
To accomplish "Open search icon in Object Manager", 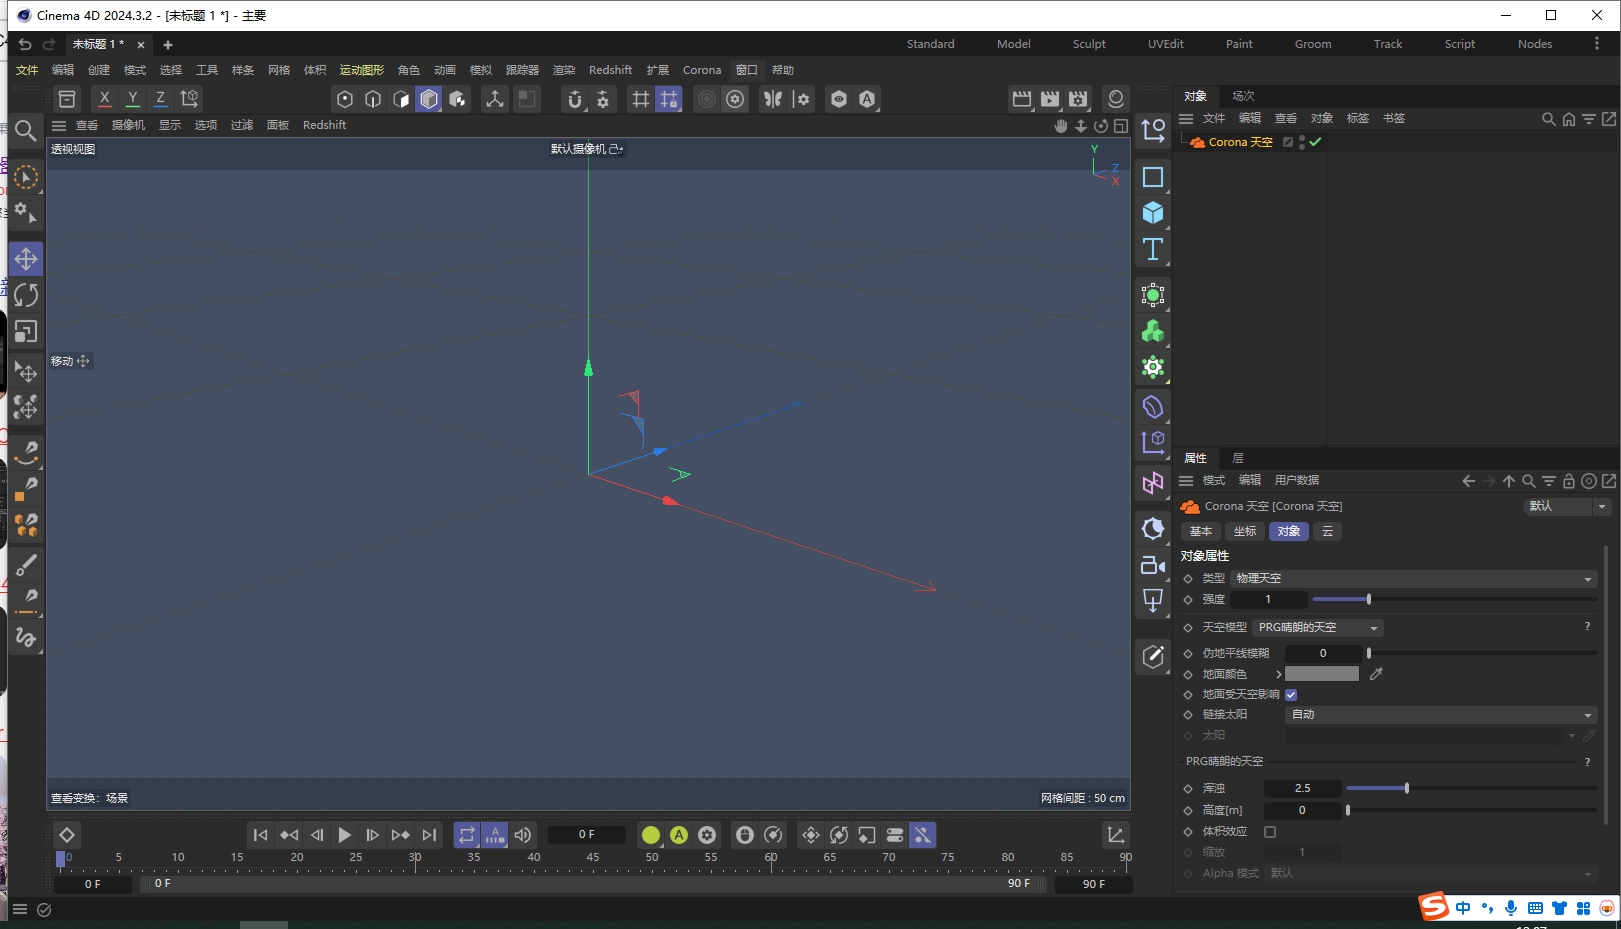I will [x=1548, y=119].
